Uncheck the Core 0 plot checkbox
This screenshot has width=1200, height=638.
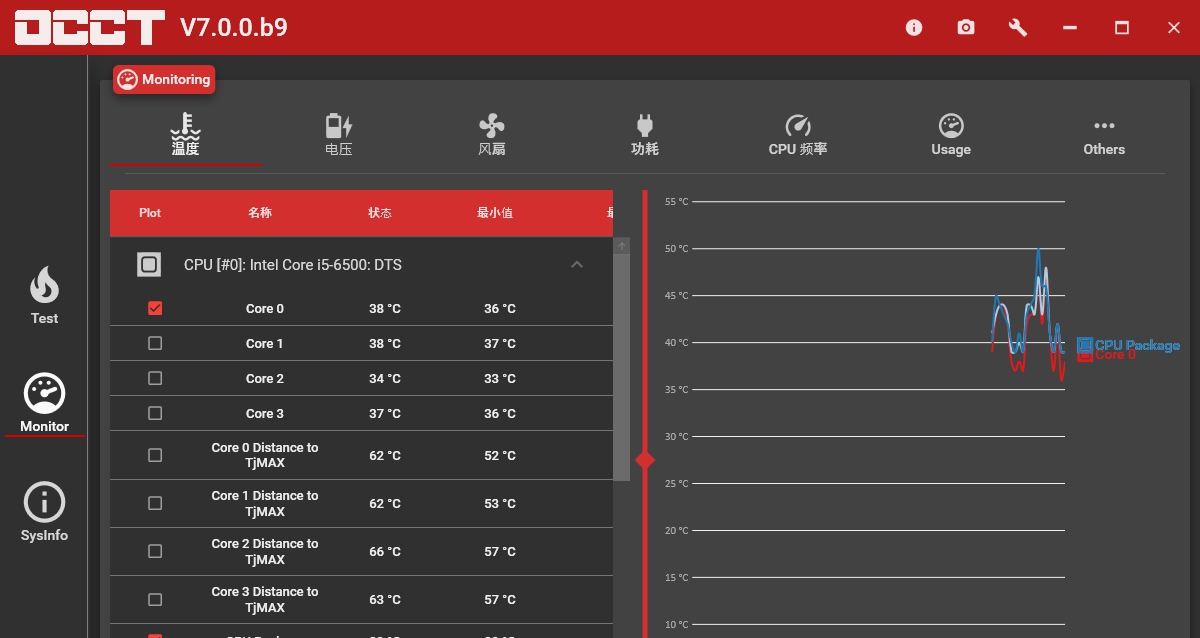click(155, 308)
